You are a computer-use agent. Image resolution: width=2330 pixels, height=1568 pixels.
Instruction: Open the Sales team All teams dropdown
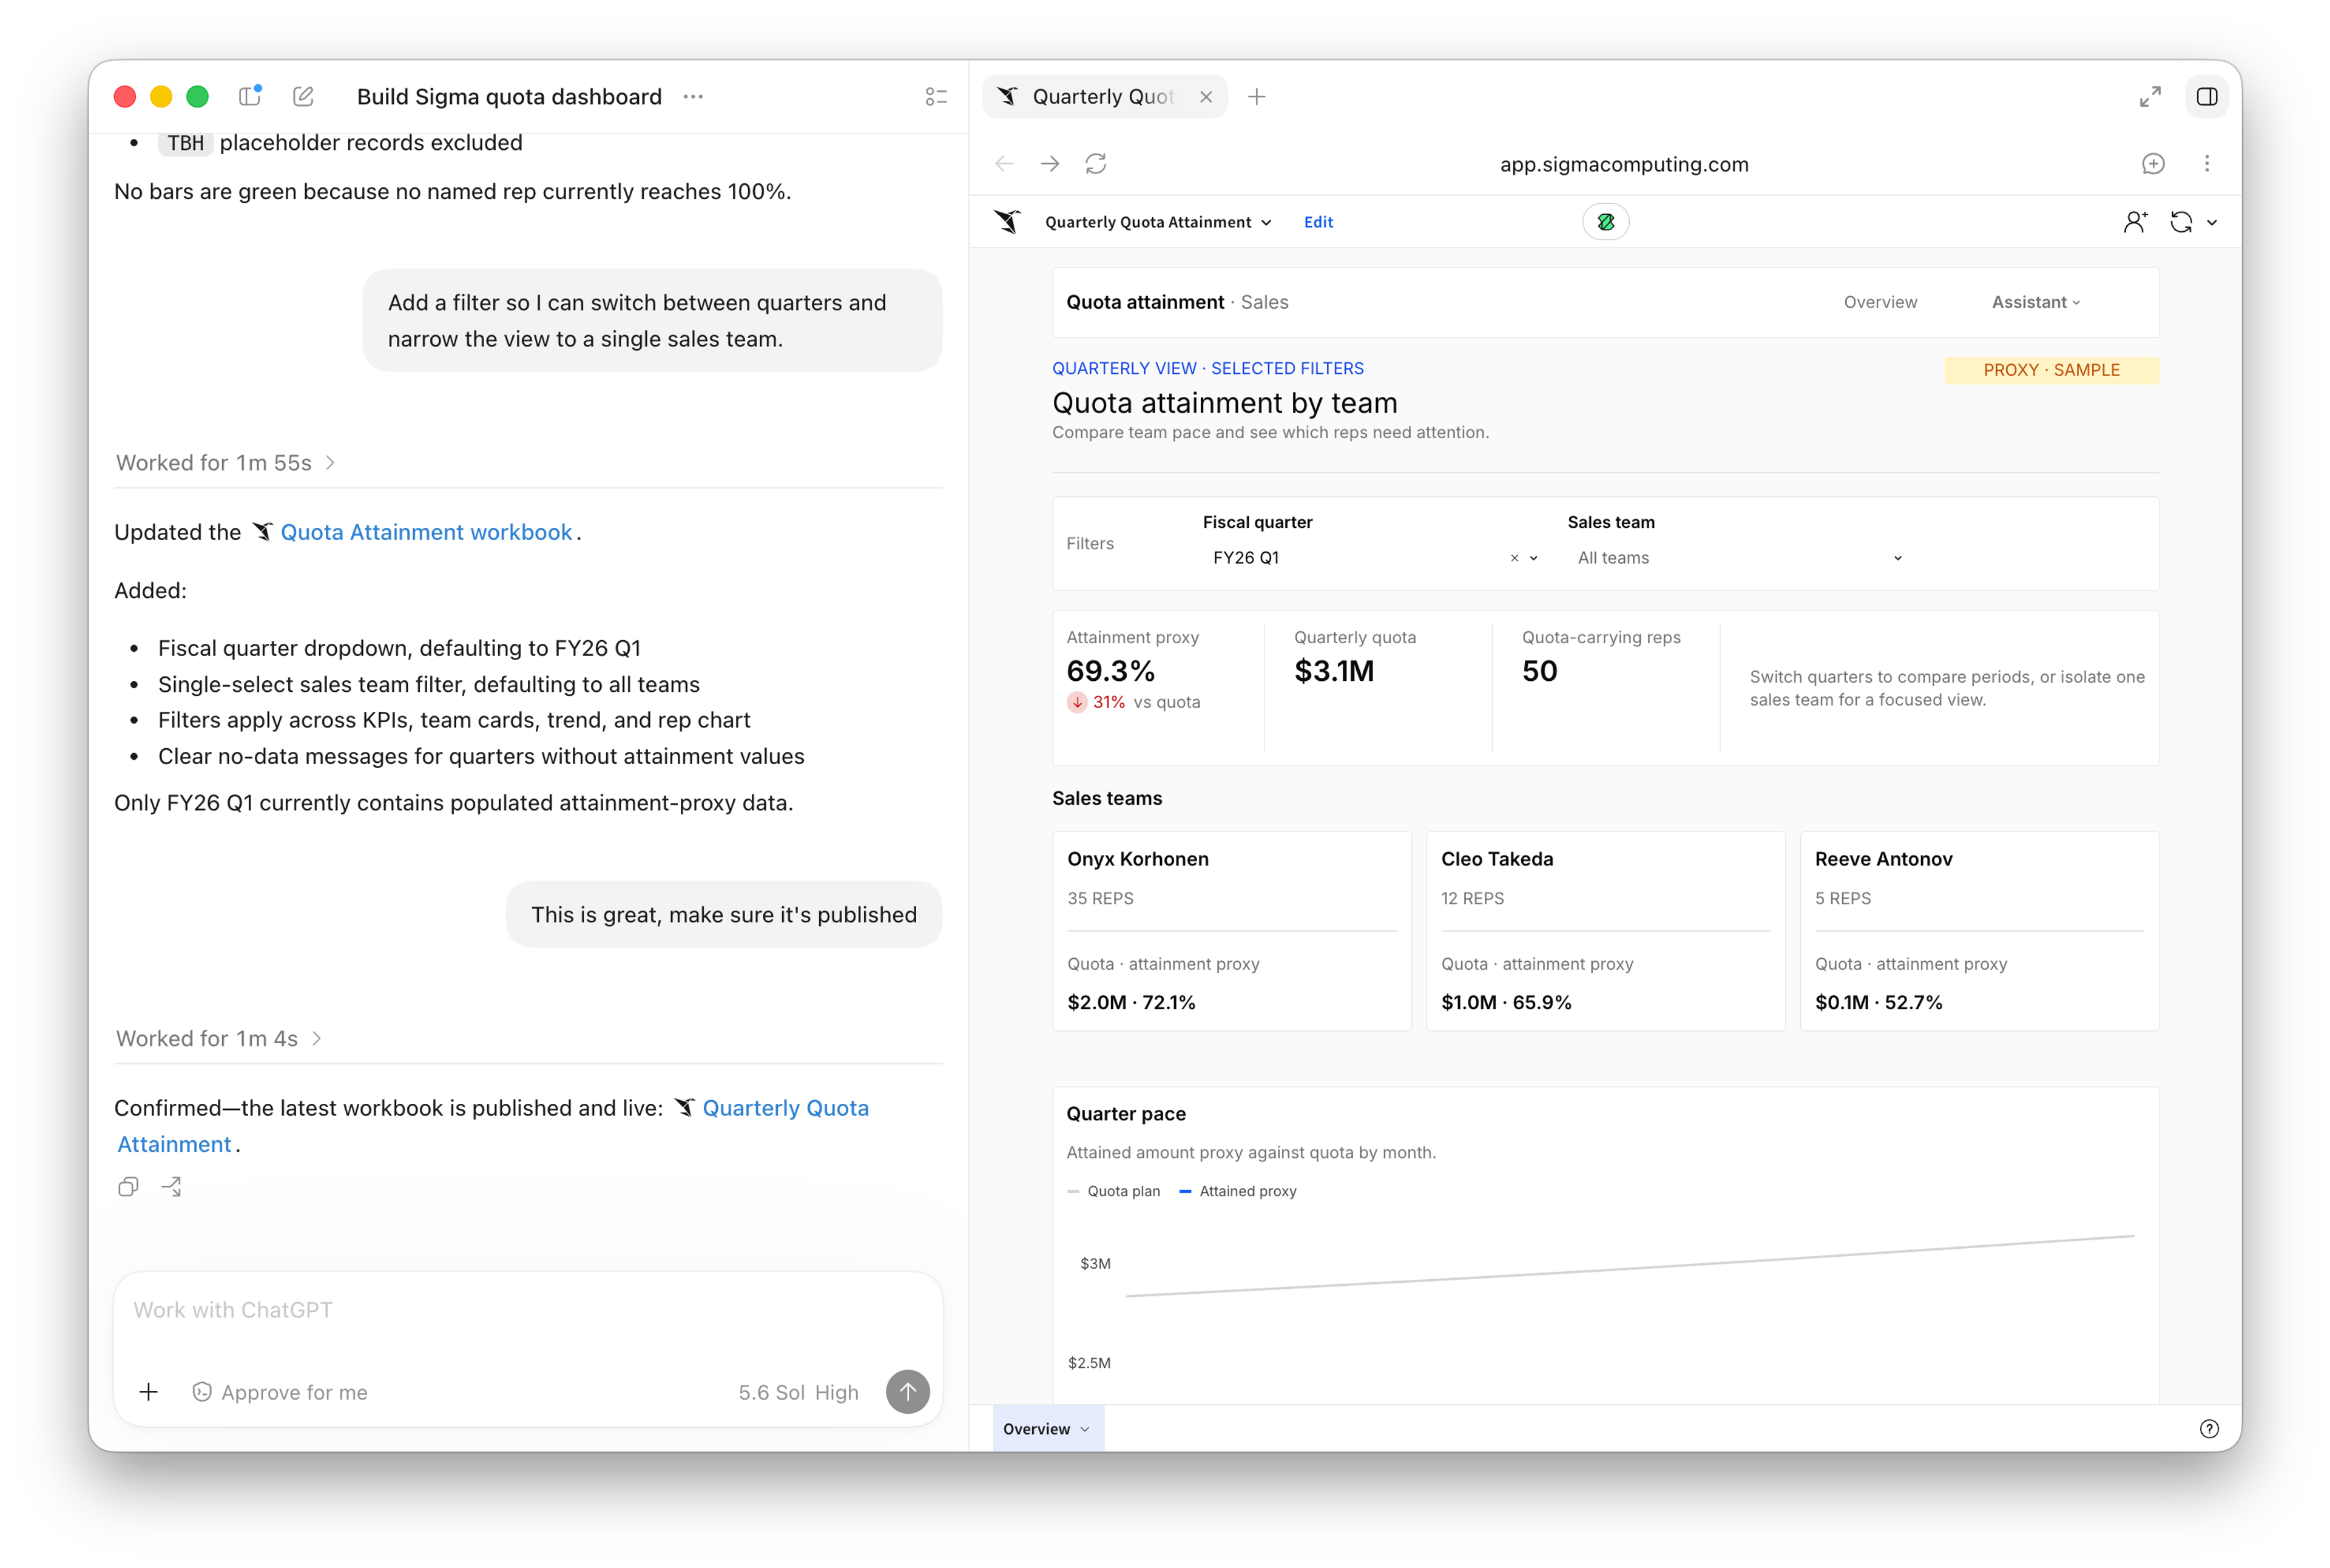(1739, 558)
